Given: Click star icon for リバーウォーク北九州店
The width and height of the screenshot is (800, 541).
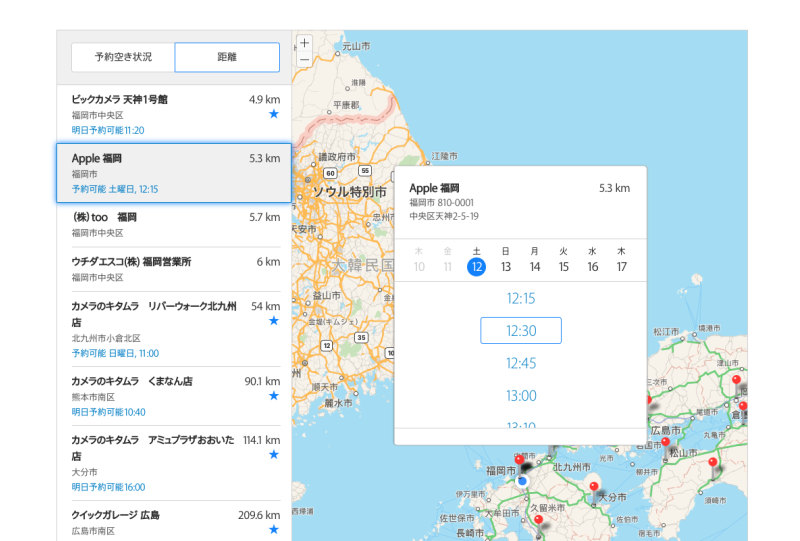Looking at the screenshot, I should pos(274,321).
